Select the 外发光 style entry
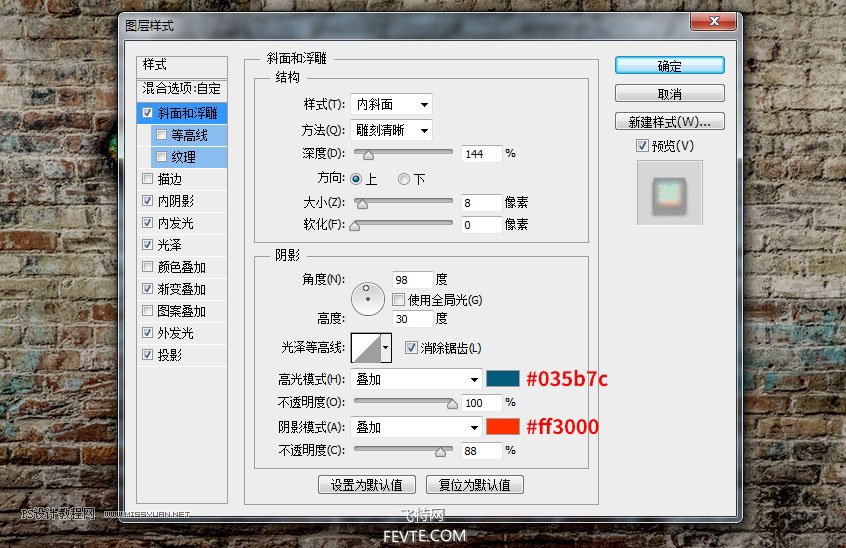The height and width of the screenshot is (548, 846). coord(175,333)
